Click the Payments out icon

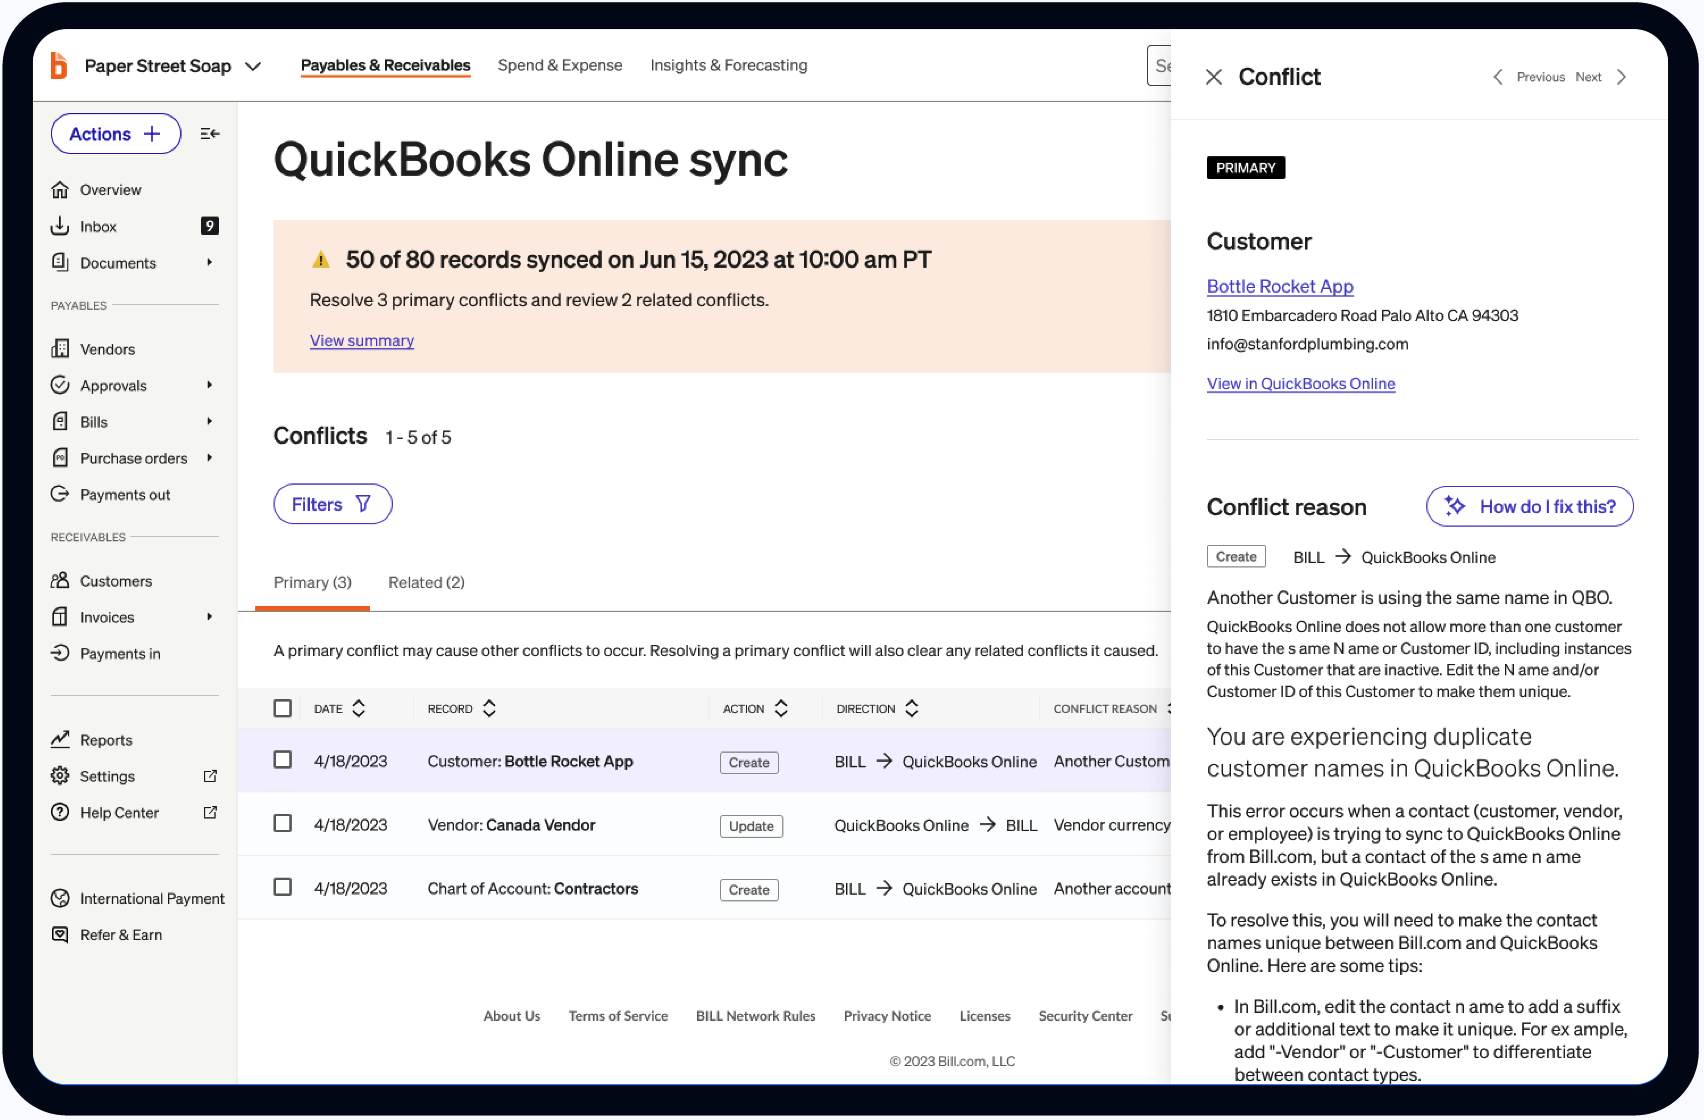pos(60,494)
